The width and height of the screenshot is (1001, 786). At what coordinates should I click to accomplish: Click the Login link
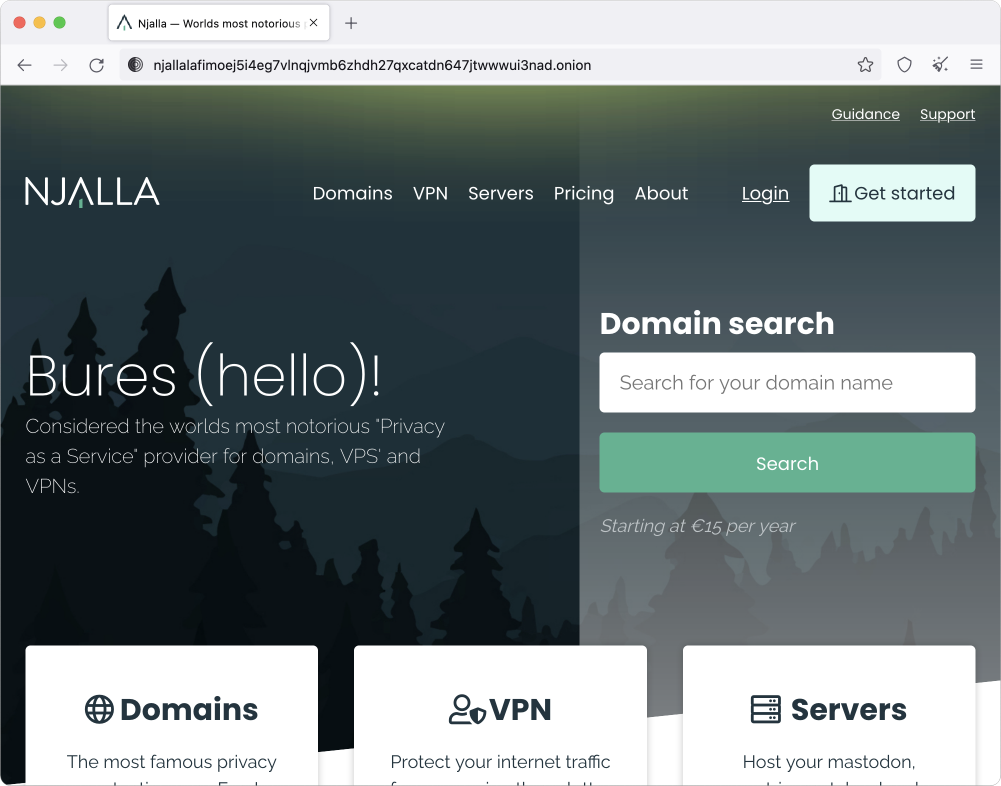(765, 193)
